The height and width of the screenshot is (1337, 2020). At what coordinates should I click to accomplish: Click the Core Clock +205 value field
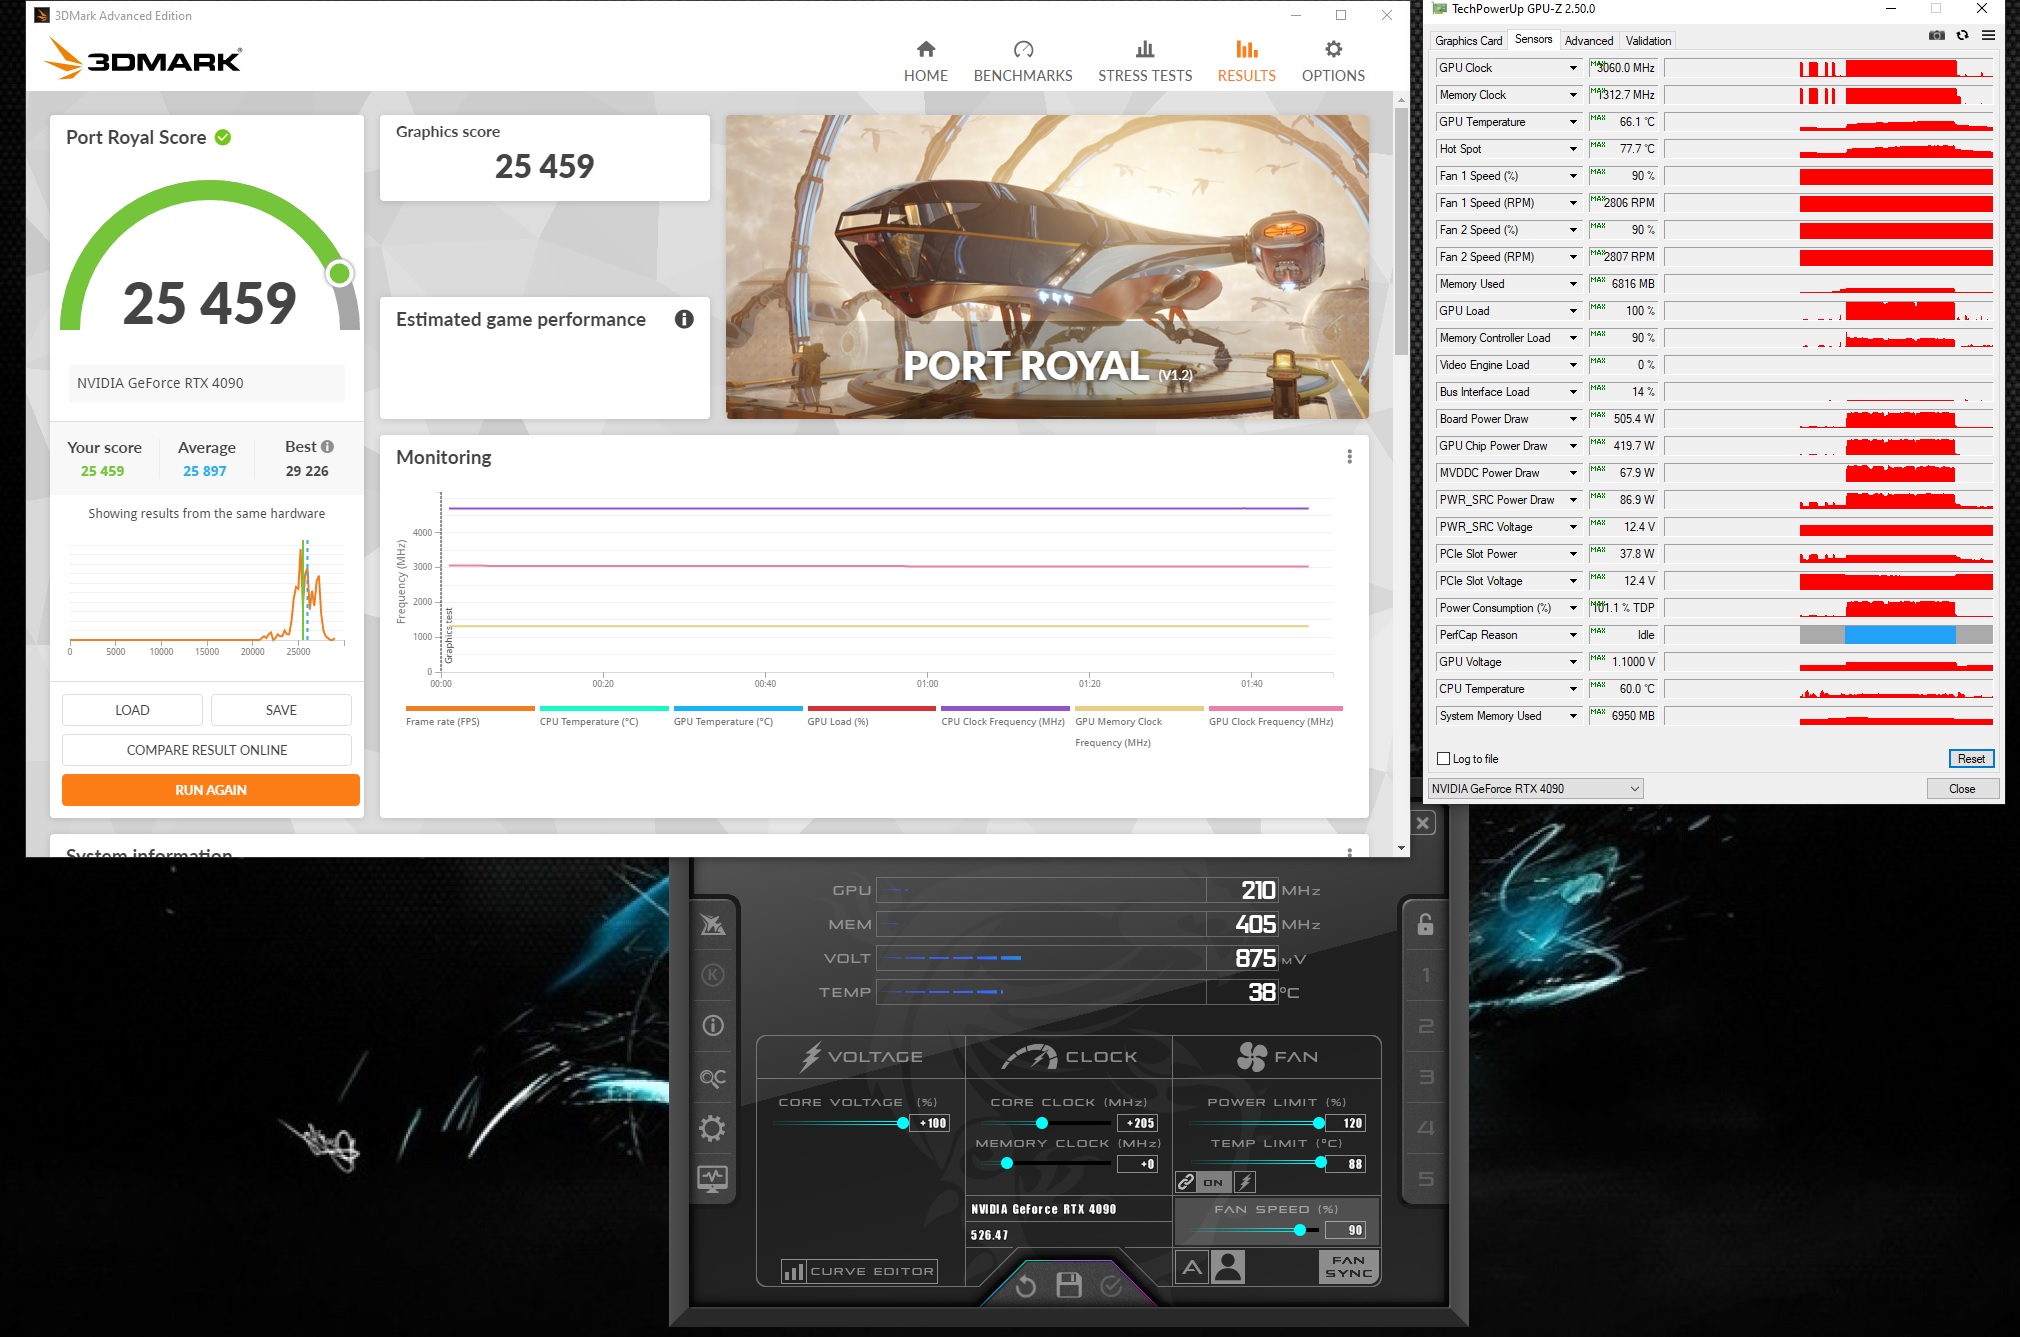coord(1138,1123)
